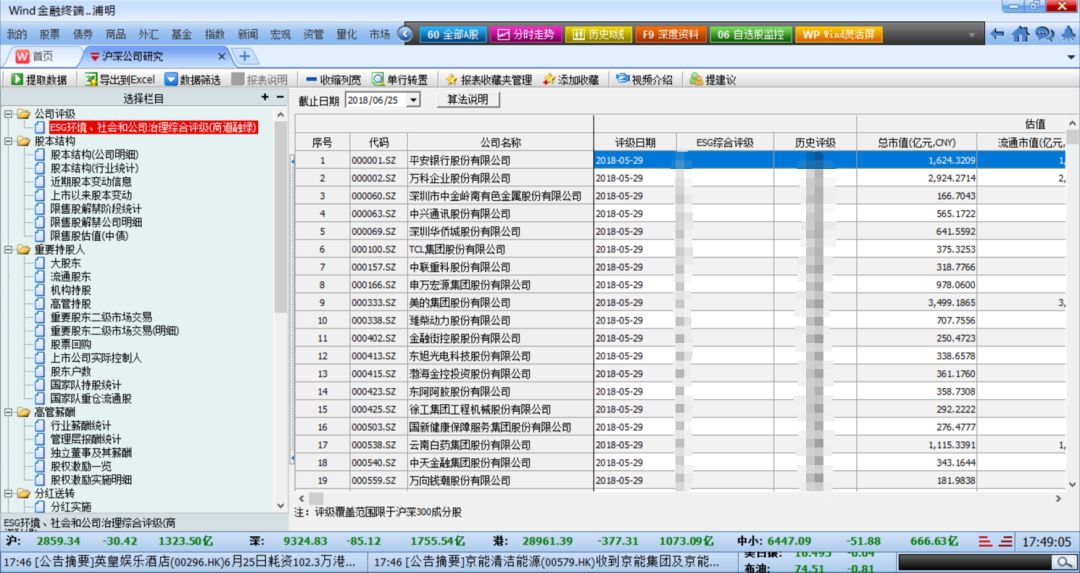1080x573 pixels.
Task: Open the chat bubbles icon
Action: coord(1044,34)
